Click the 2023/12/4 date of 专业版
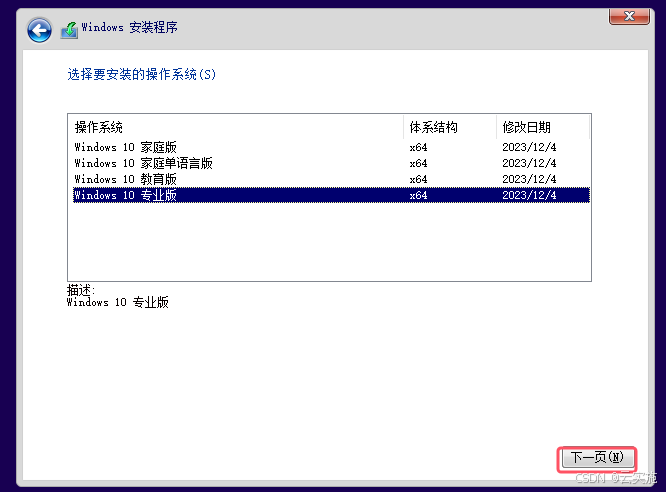Screen dimensions: 666x492 click(529, 195)
